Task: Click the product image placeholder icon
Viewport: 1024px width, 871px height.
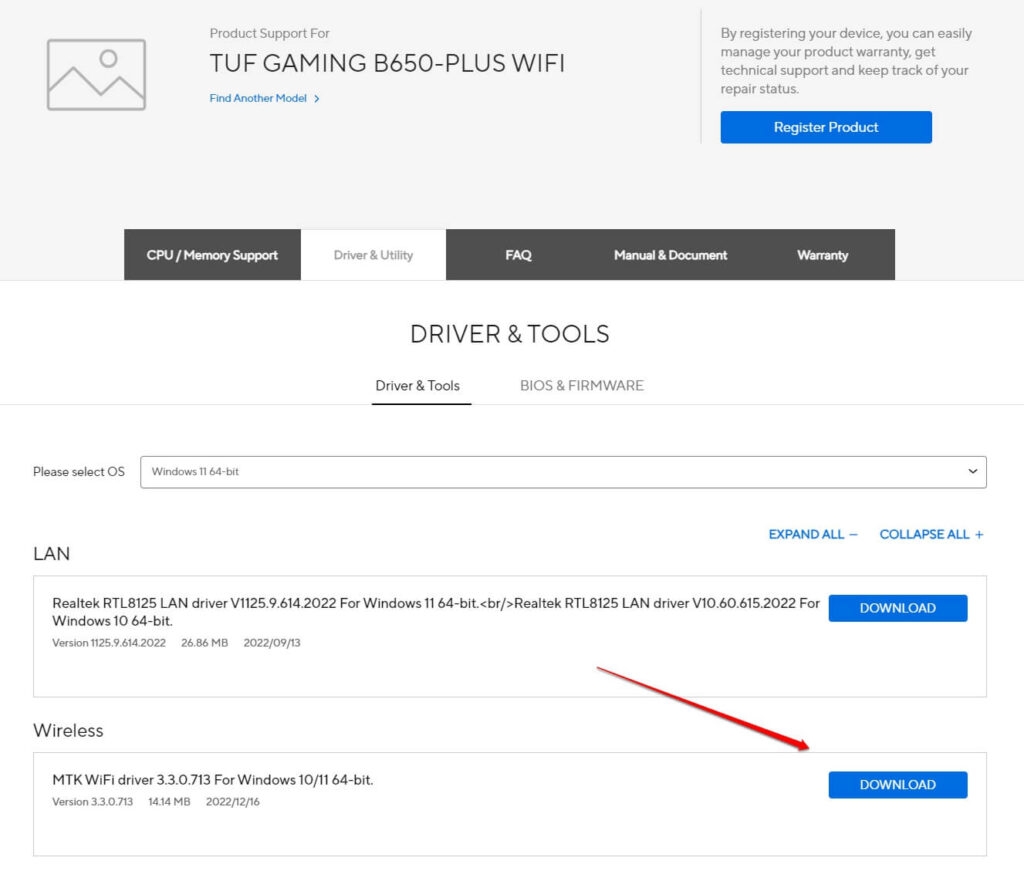Action: (96, 74)
